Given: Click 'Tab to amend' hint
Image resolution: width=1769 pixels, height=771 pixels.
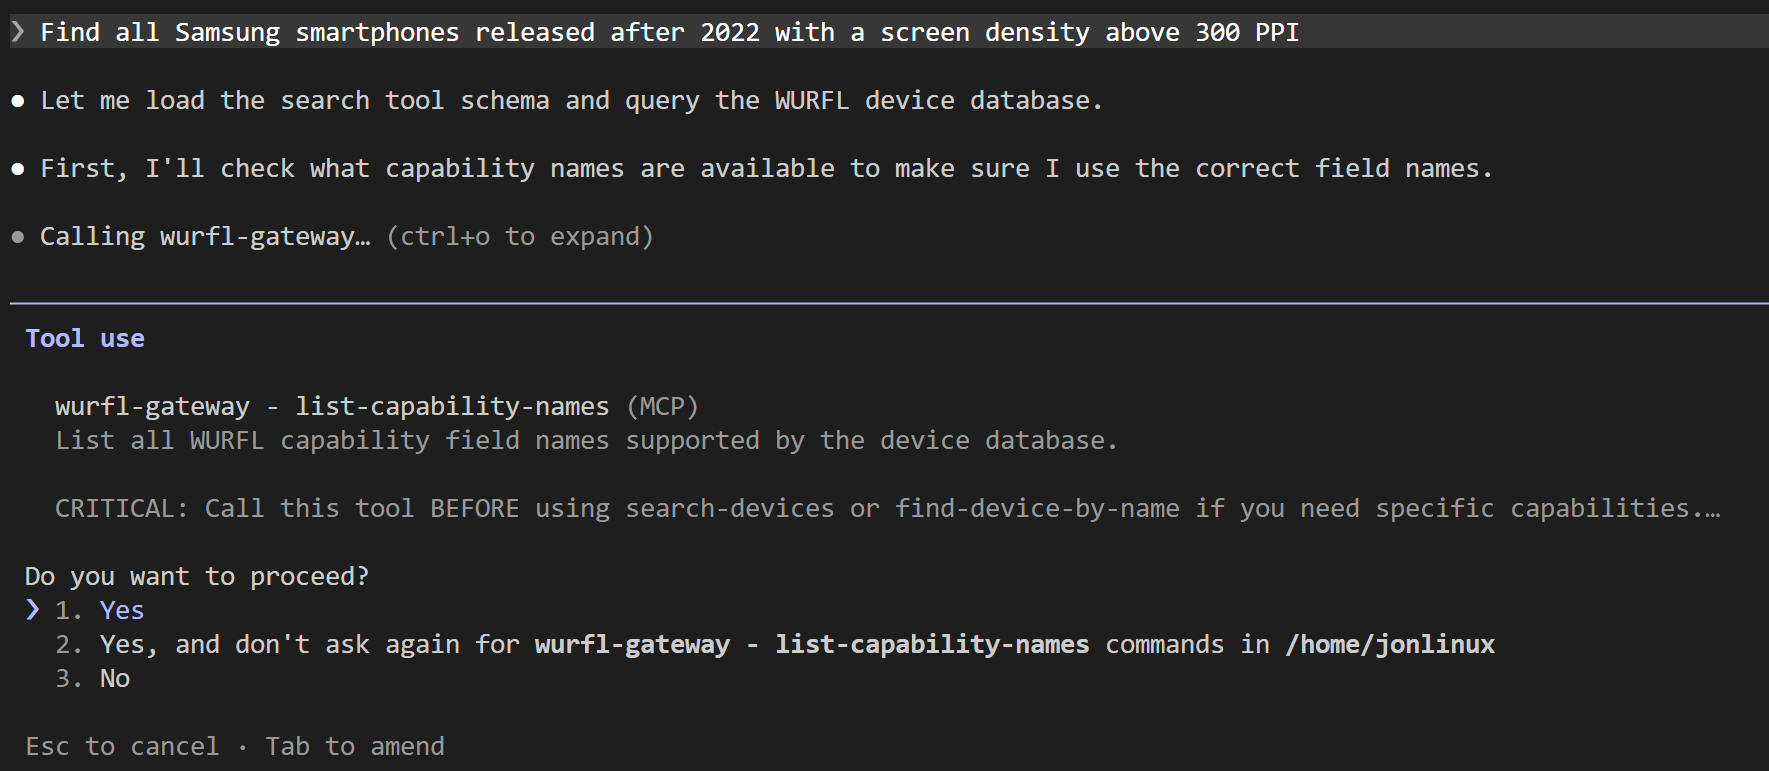Looking at the screenshot, I should point(355,746).
